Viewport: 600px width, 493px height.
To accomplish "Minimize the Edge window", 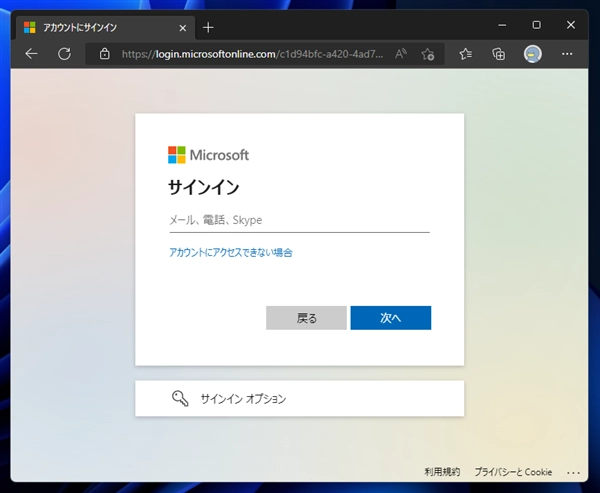I will (502, 25).
